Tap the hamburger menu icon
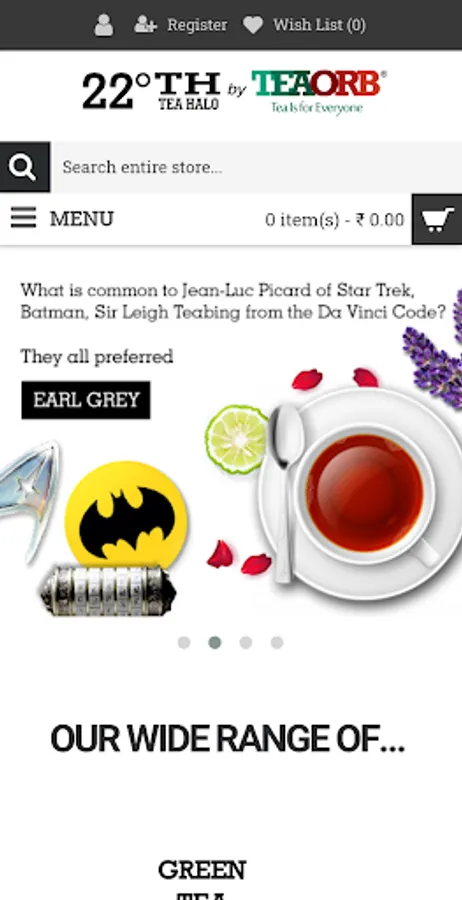 pos(24,218)
